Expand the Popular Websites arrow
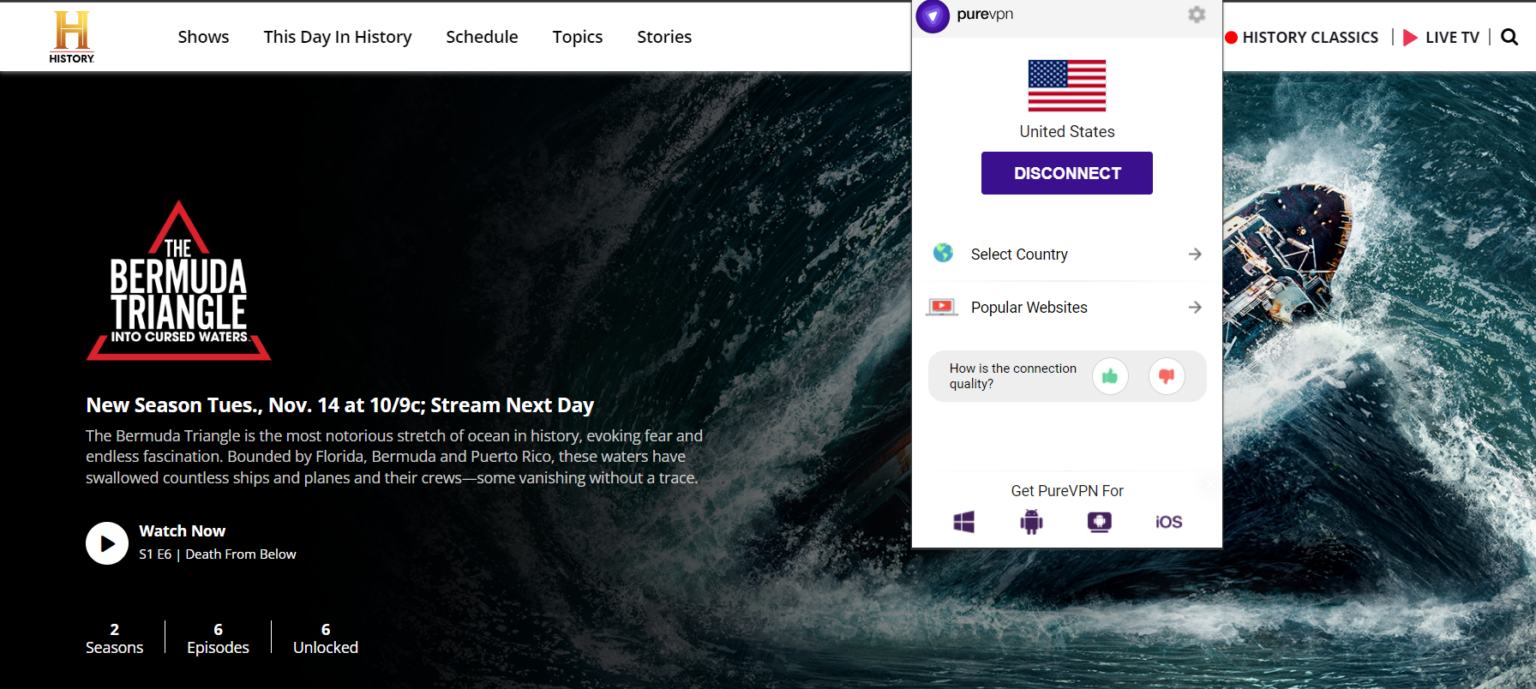The width and height of the screenshot is (1536, 689). click(1194, 307)
